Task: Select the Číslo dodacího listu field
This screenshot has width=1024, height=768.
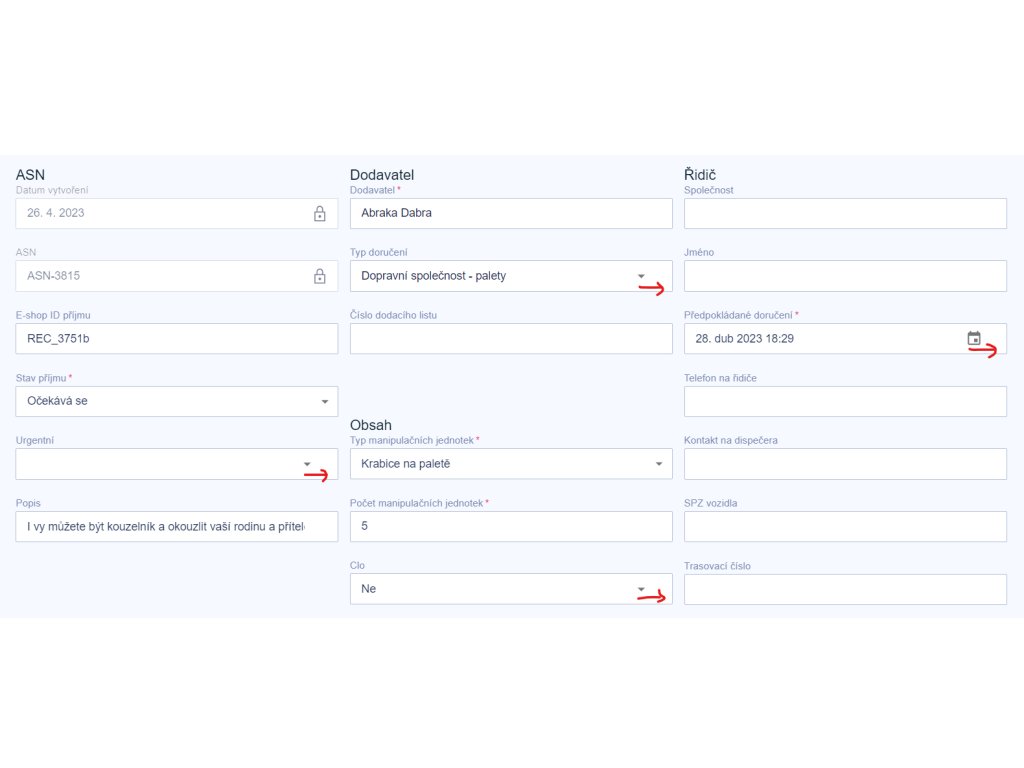Action: (x=511, y=339)
